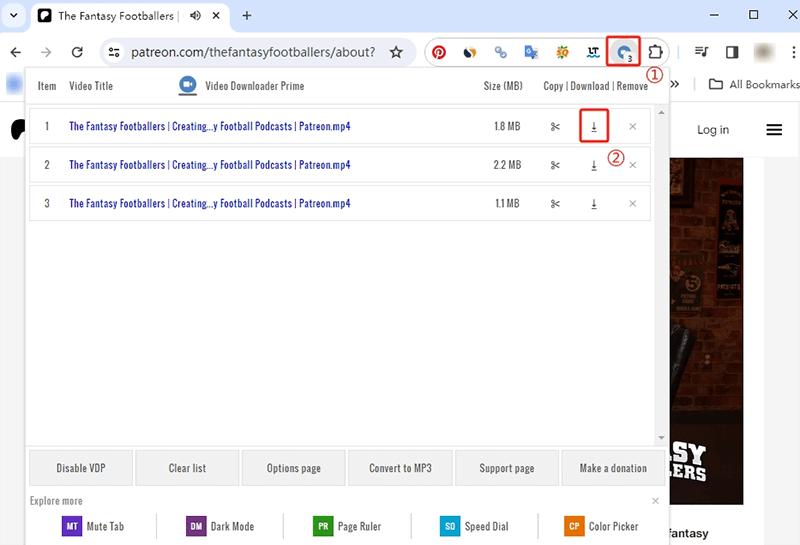Viewport: 800px width, 545px height.
Task: Click the Google Translate extension icon
Action: click(531, 52)
